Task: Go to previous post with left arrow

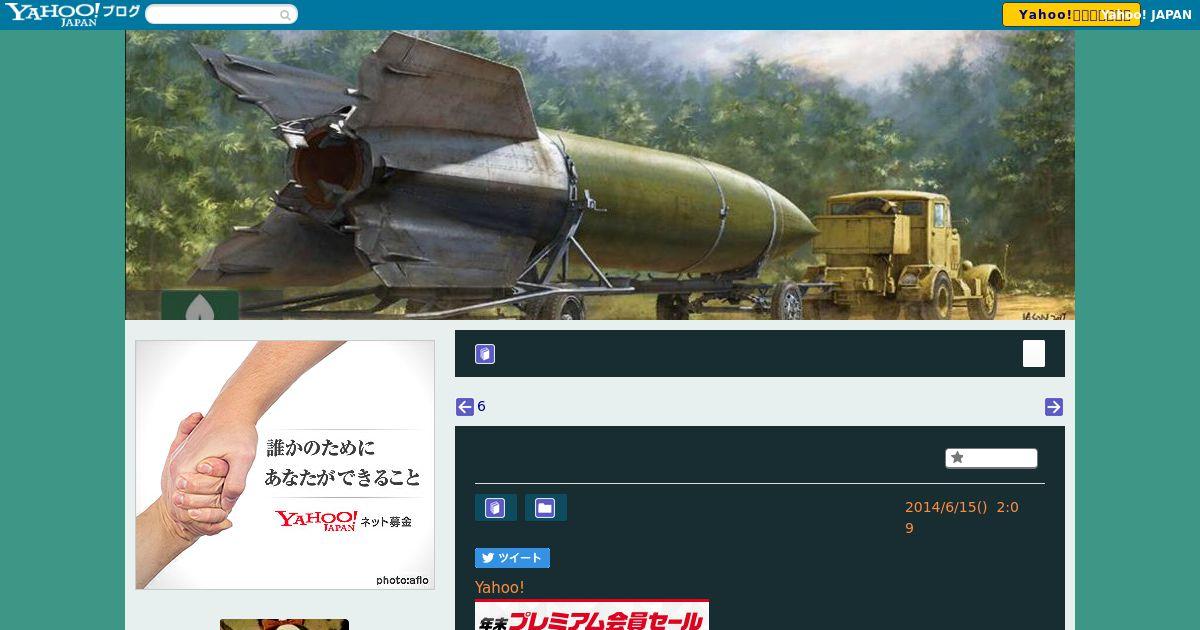Action: 465,407
